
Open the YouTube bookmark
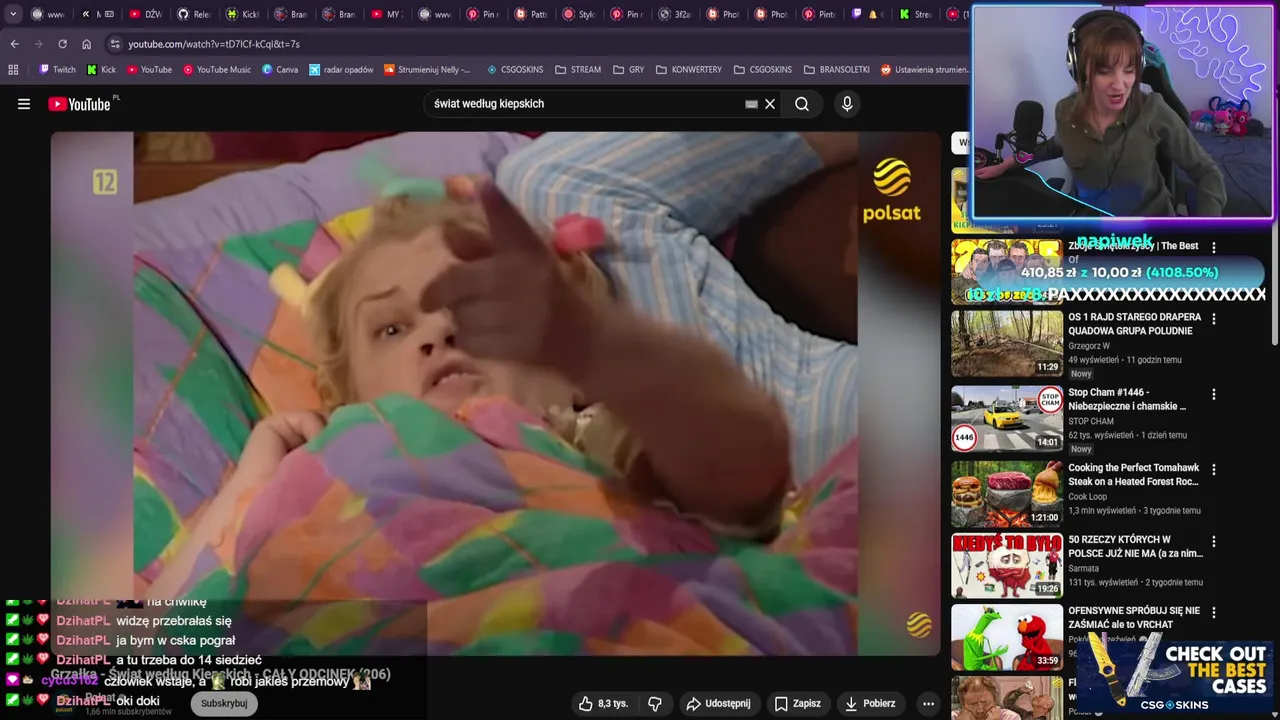pyautogui.click(x=148, y=70)
